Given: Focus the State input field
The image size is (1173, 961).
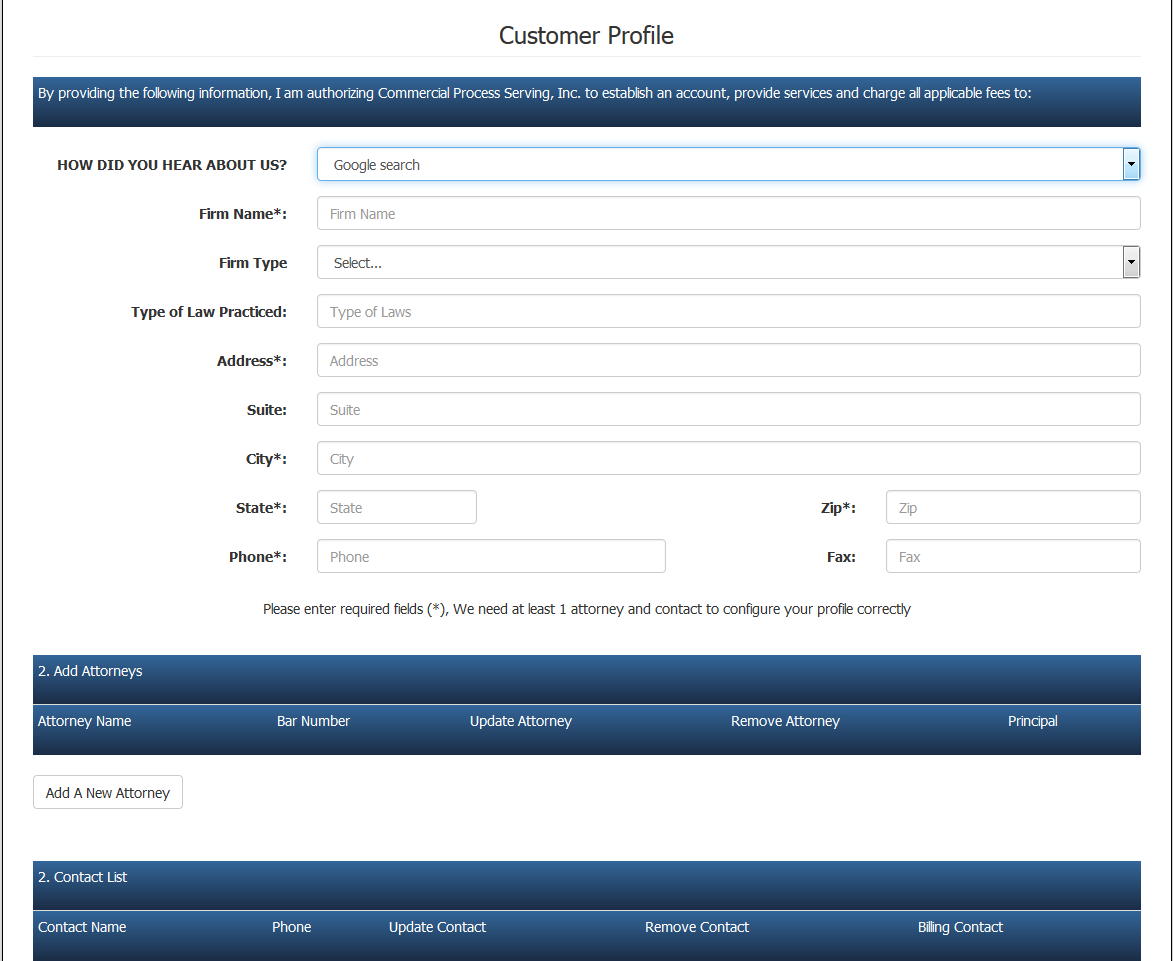Looking at the screenshot, I should pyautogui.click(x=396, y=508).
